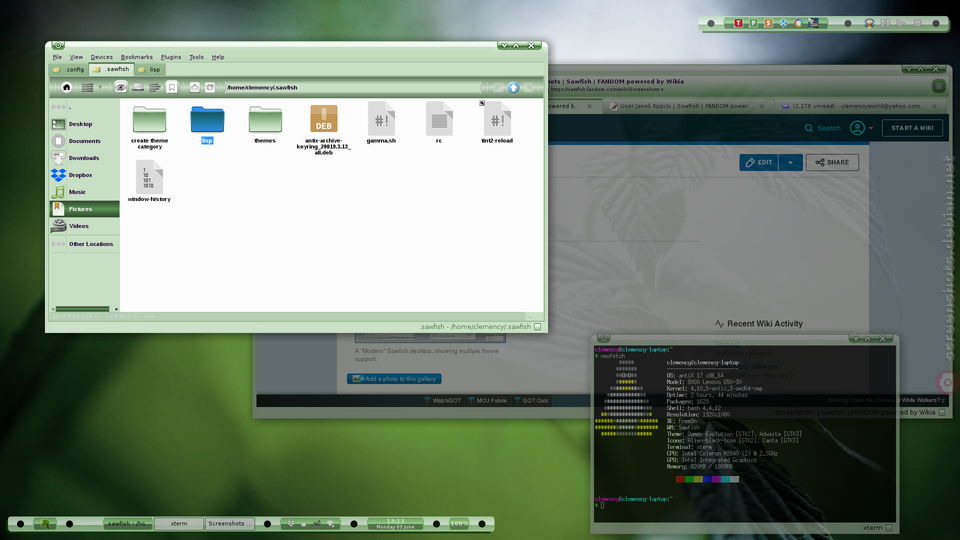This screenshot has width=960, height=540.
Task: Switch to the lisp tab
Action: (149, 70)
